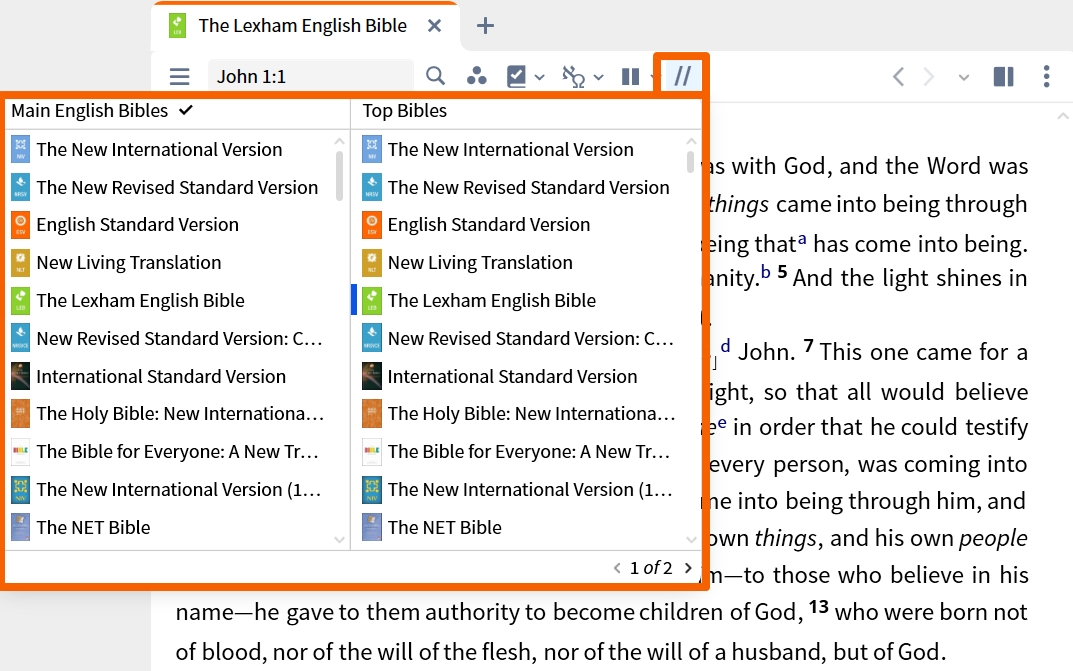Click up arrow of Top Bibles list
The height and width of the screenshot is (671, 1073).
(691, 141)
